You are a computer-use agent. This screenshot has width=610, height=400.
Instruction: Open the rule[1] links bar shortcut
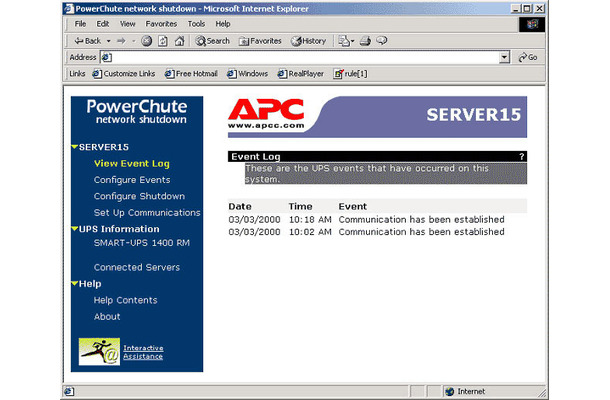click(350, 74)
